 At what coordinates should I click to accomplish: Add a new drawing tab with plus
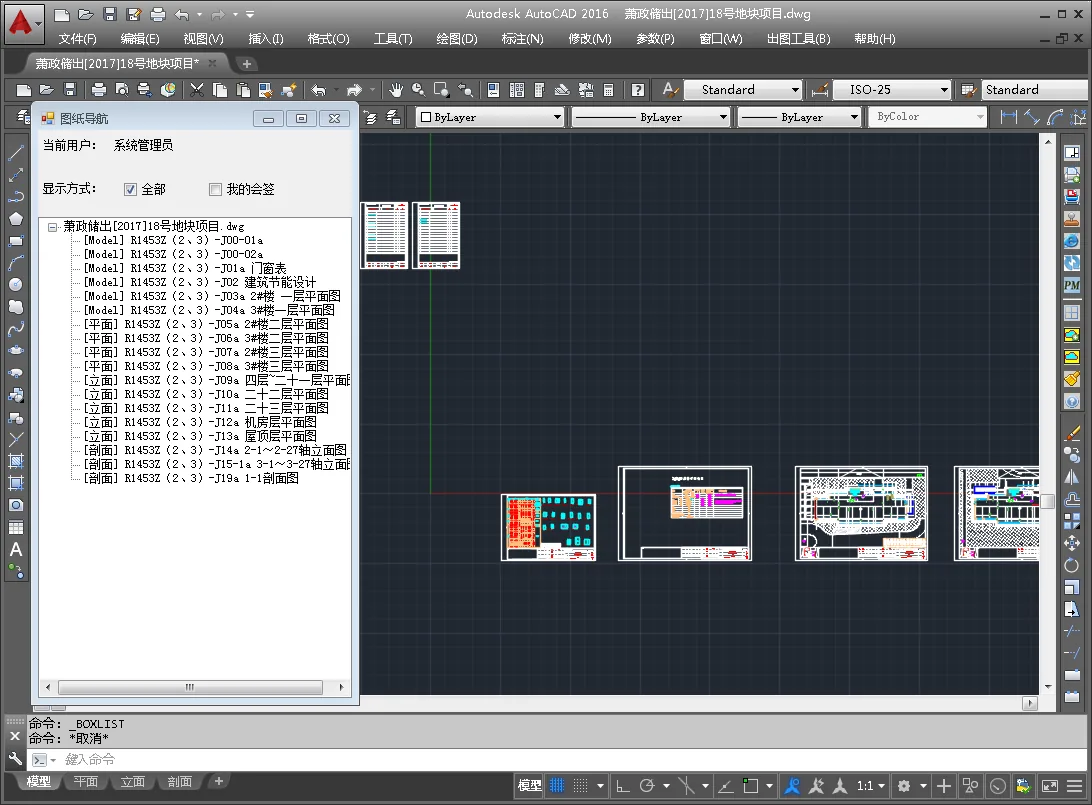click(246, 64)
